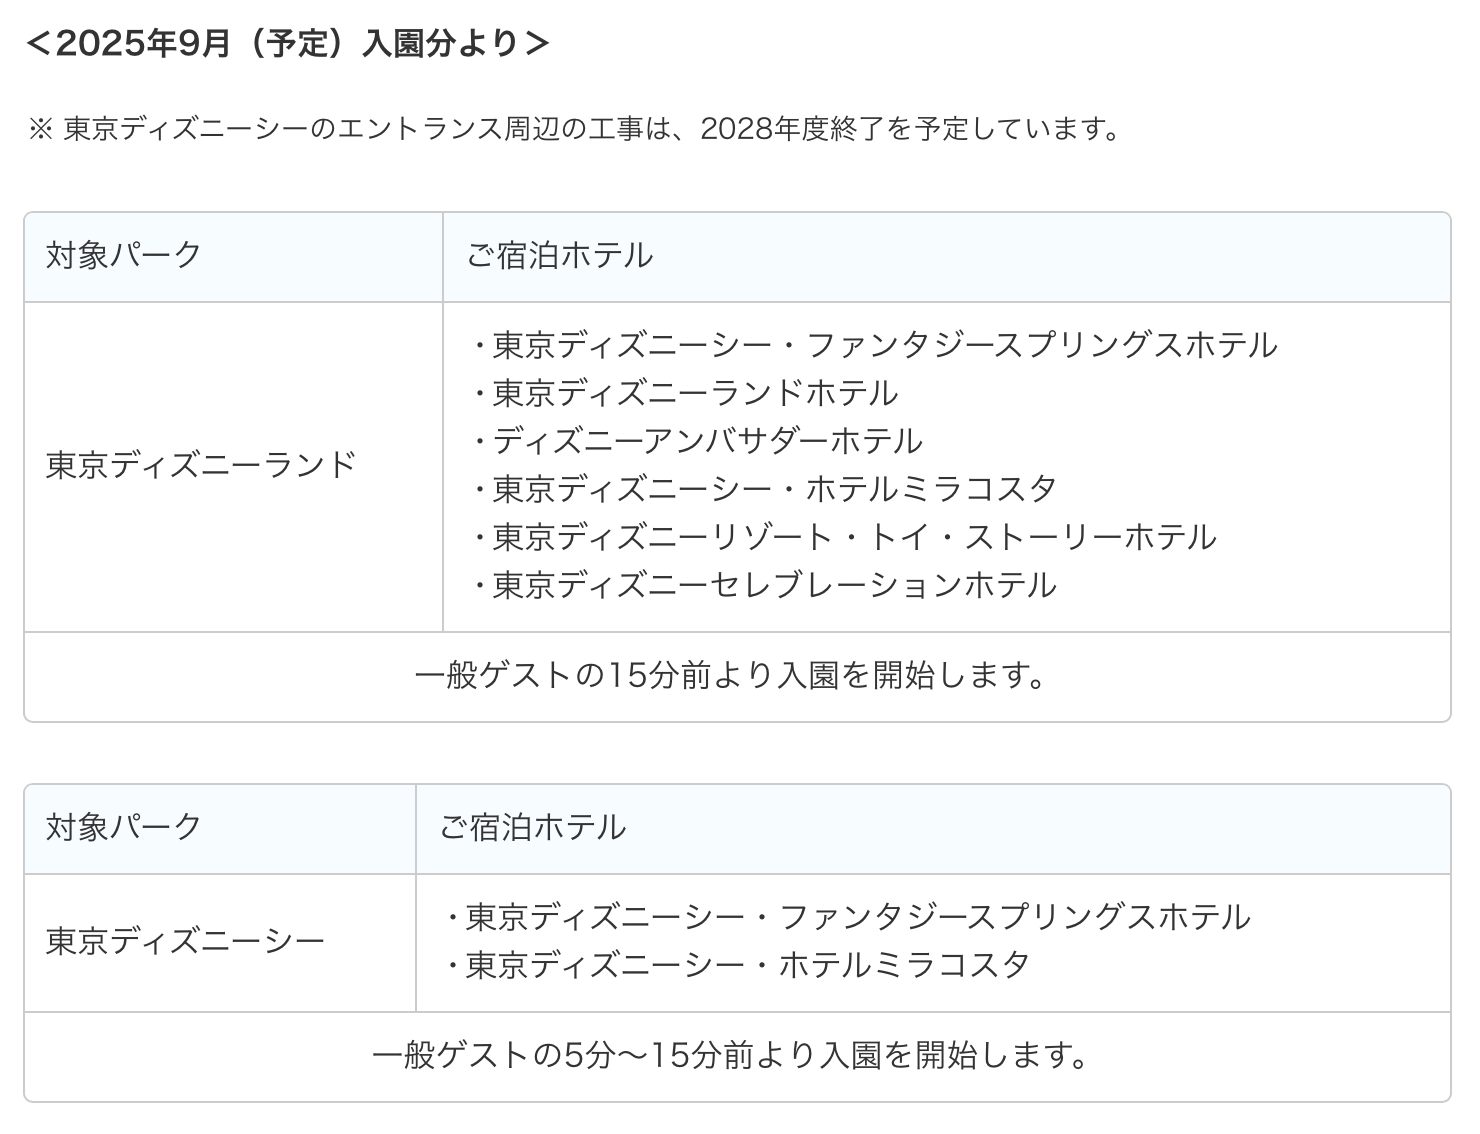Viewport: 1480px width, 1134px height.
Task: Click the 東京ディズニーランドホテル list item
Action: pos(695,393)
